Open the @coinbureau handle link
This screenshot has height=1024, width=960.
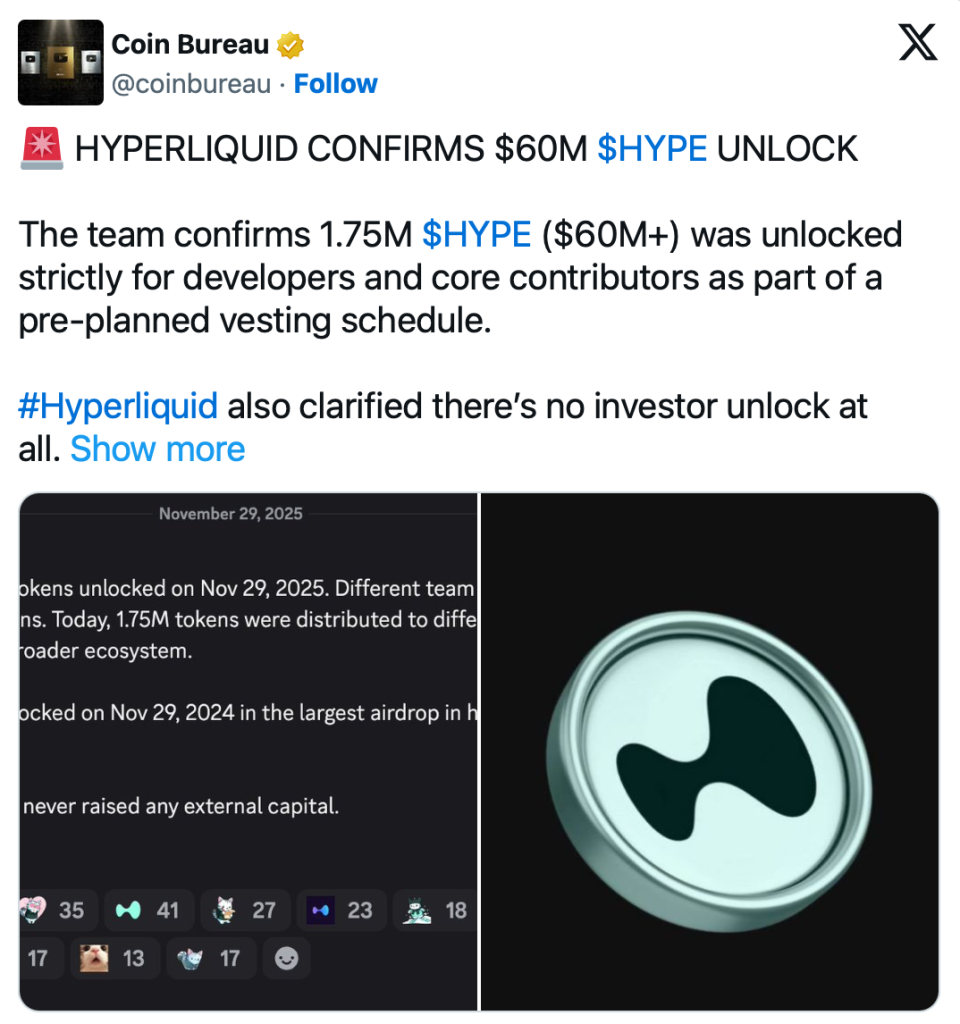190,84
